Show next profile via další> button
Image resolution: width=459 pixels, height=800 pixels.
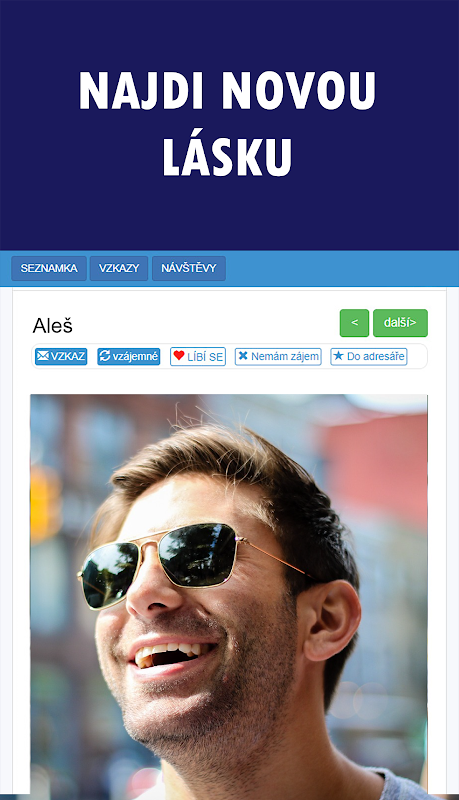coord(400,323)
